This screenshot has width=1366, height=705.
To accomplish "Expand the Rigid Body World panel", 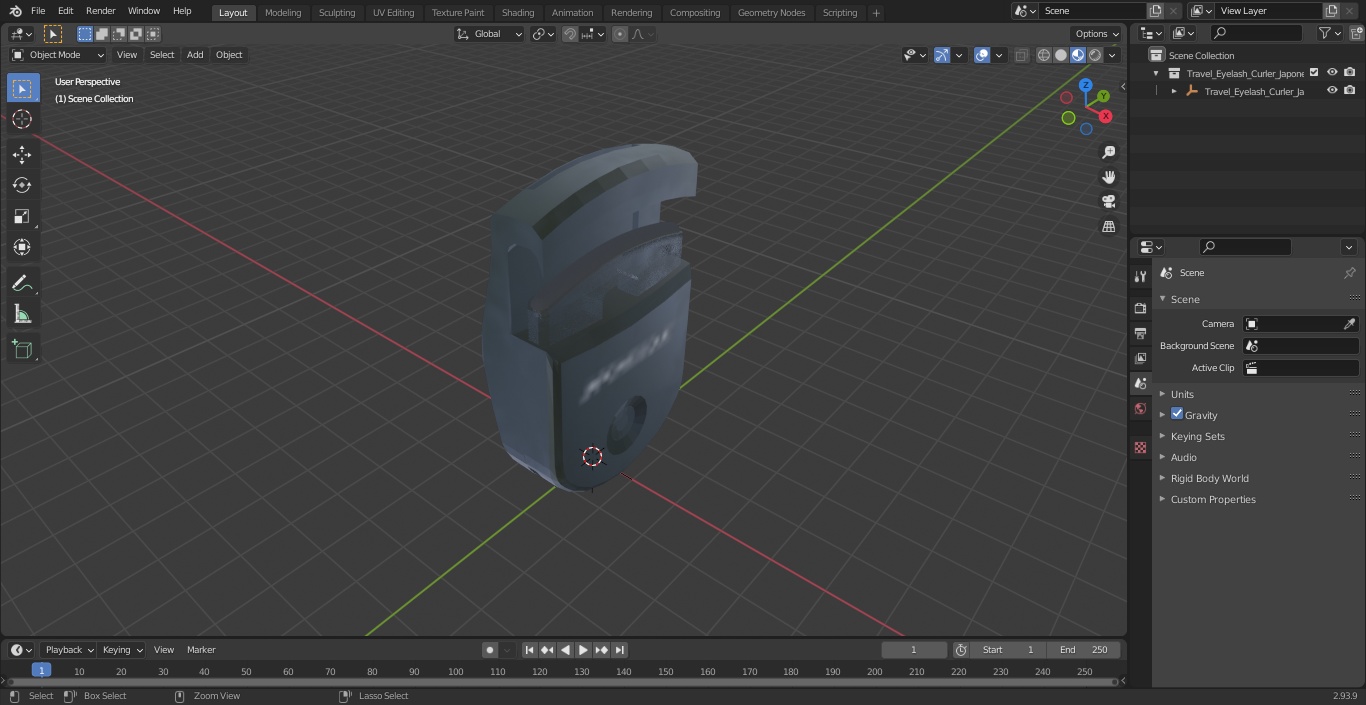I will [x=1209, y=478].
